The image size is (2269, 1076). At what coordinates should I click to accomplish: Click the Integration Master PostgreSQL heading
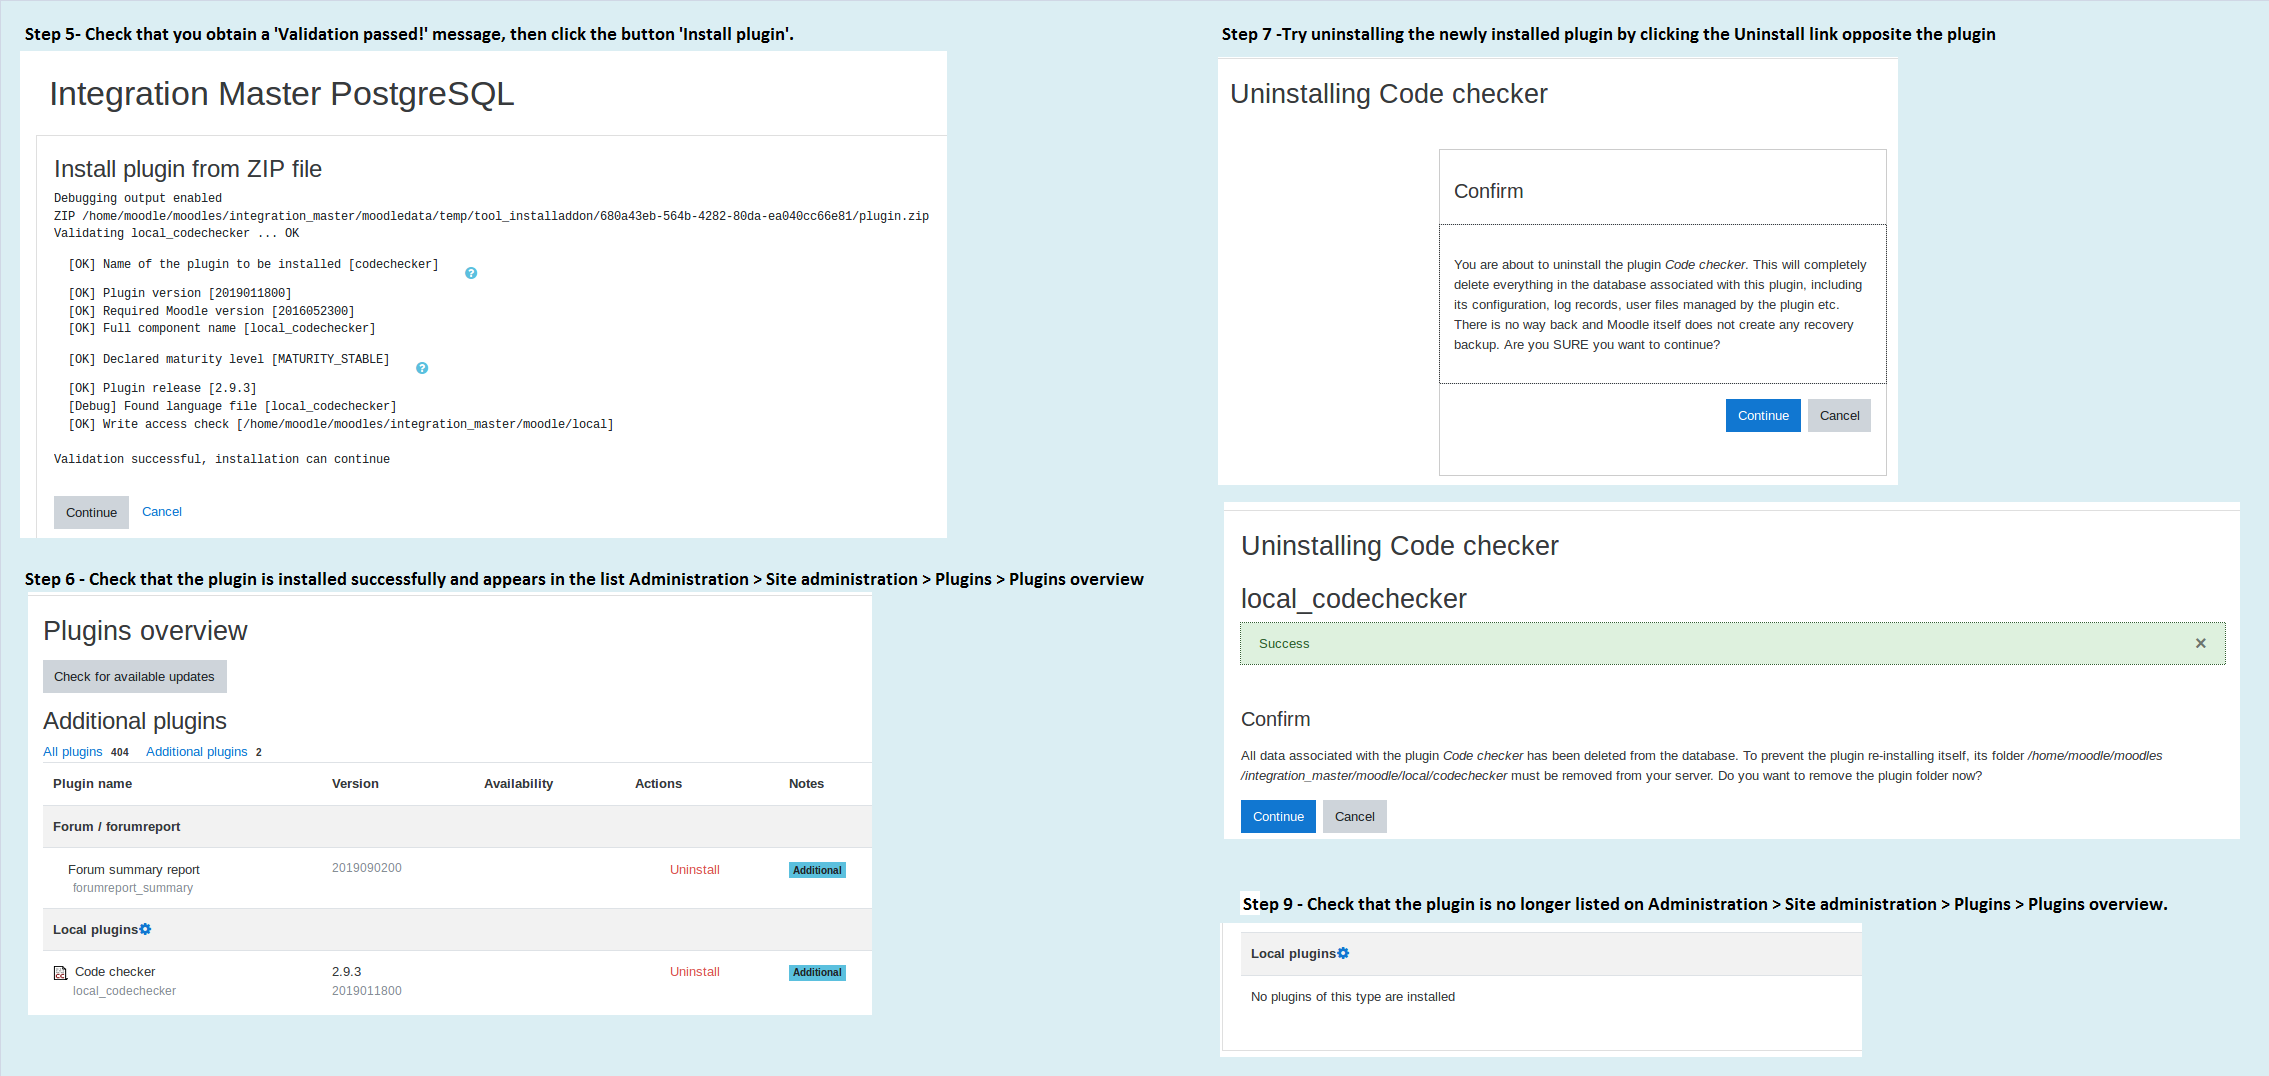coord(282,93)
